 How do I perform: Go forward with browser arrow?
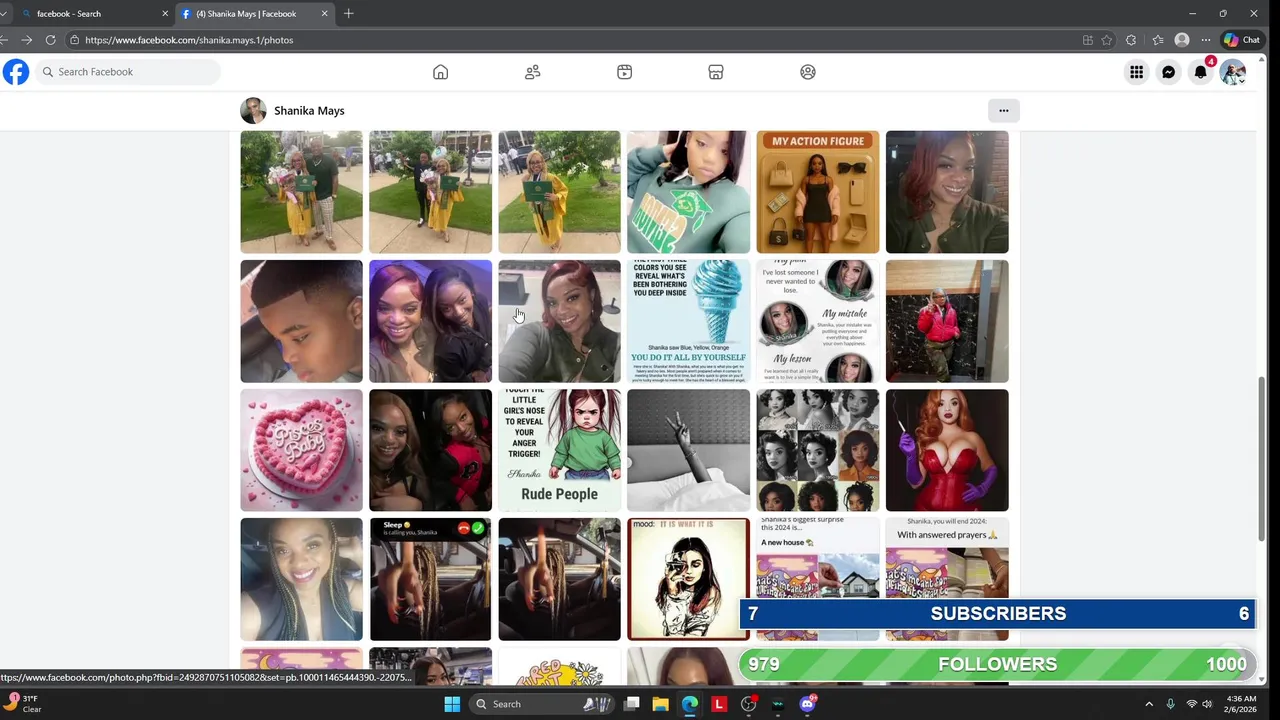click(27, 40)
